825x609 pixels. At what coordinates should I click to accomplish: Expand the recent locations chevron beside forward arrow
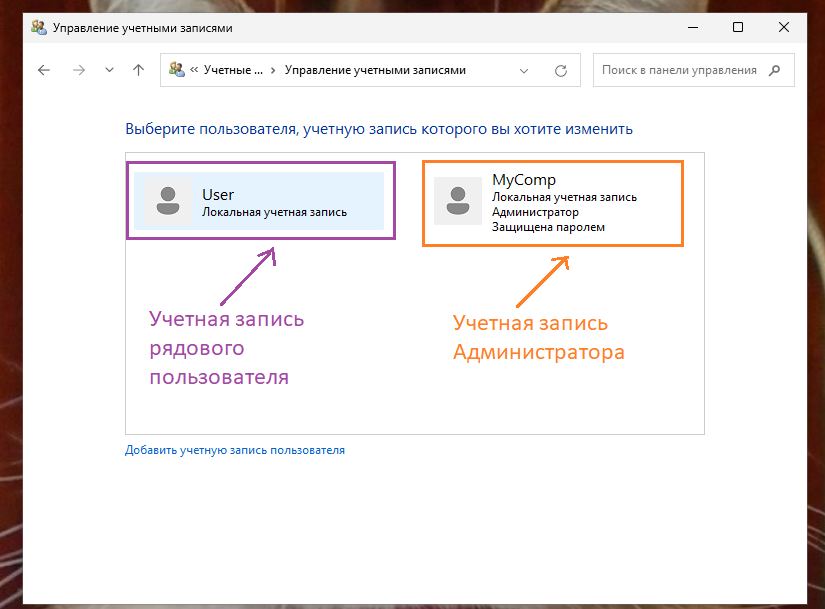108,70
